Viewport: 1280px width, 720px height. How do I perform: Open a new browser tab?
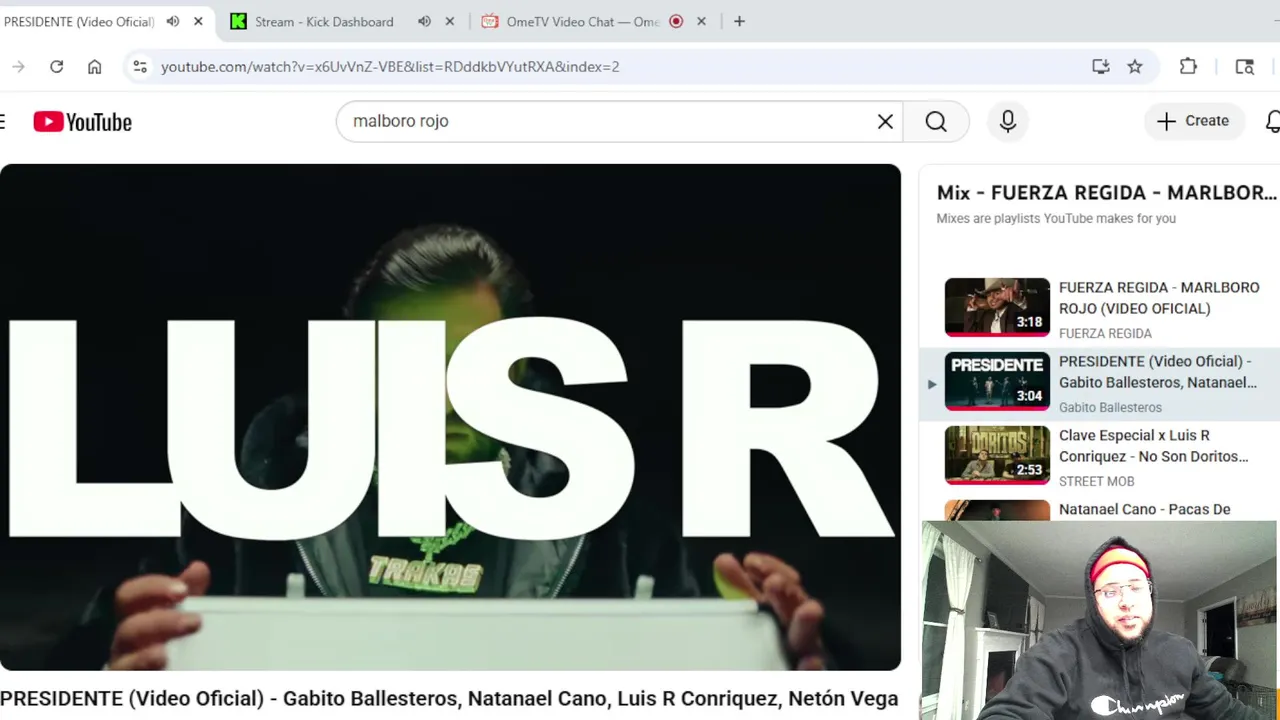tap(739, 21)
